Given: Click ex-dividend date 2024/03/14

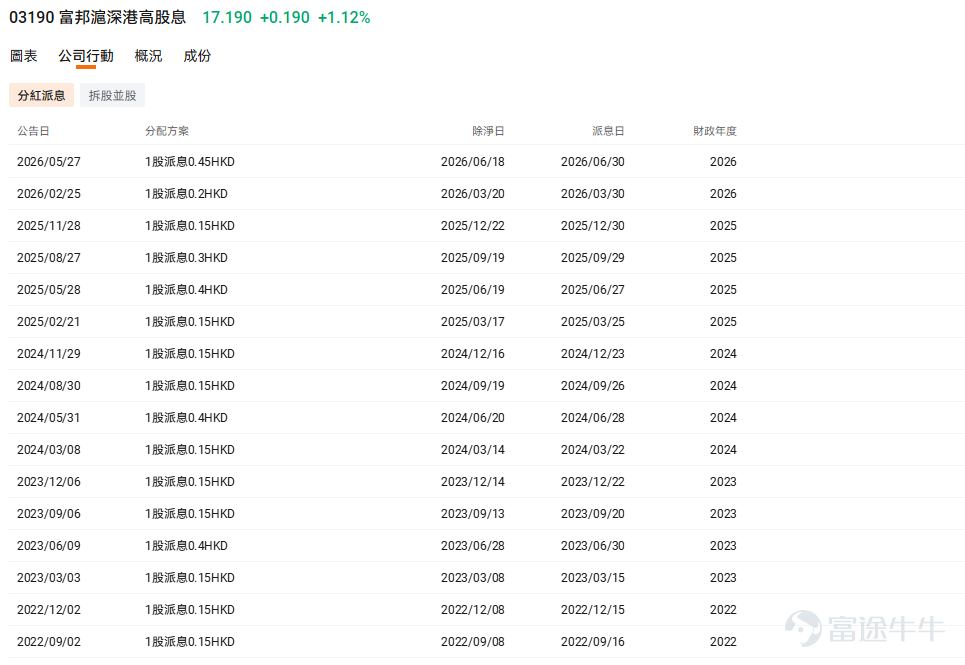Looking at the screenshot, I should point(473,450).
